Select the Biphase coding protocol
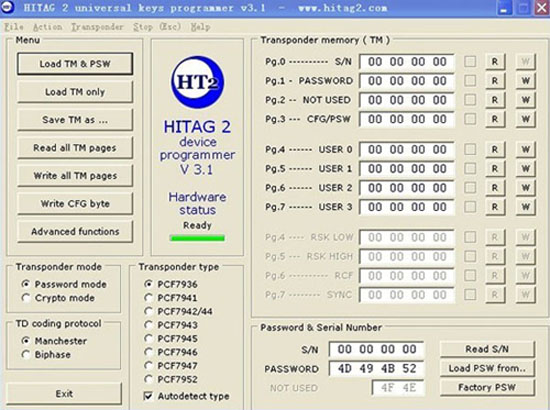Screen dimensions: 550x410 click(26, 354)
